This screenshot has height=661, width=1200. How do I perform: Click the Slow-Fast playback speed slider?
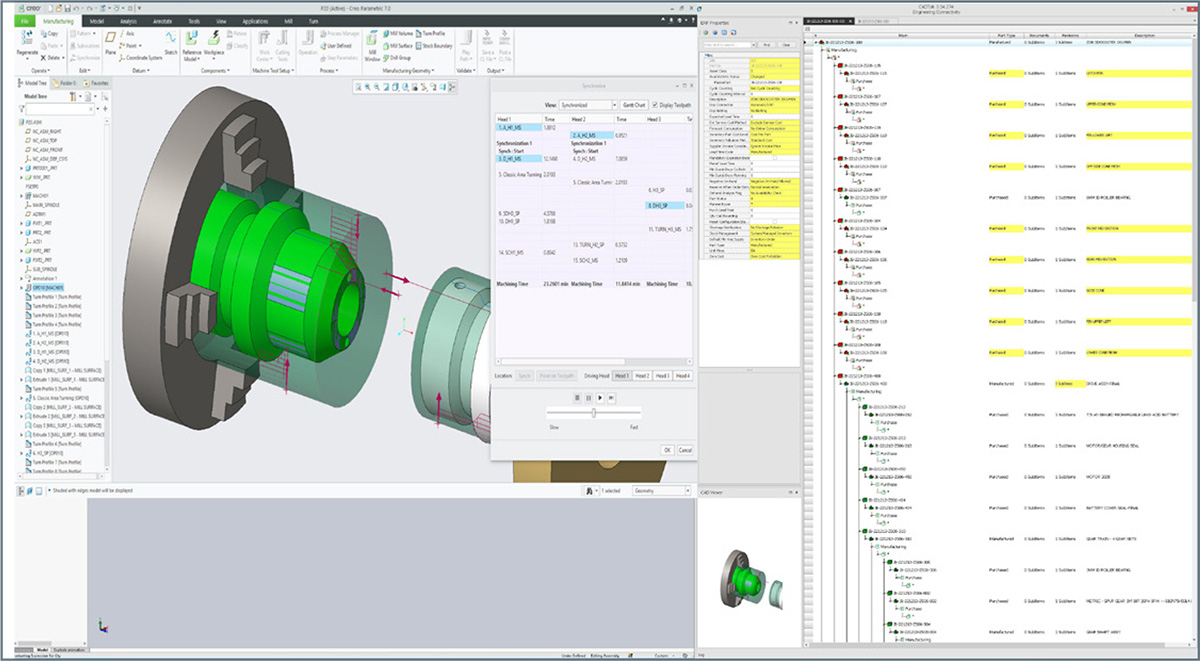pyautogui.click(x=594, y=413)
